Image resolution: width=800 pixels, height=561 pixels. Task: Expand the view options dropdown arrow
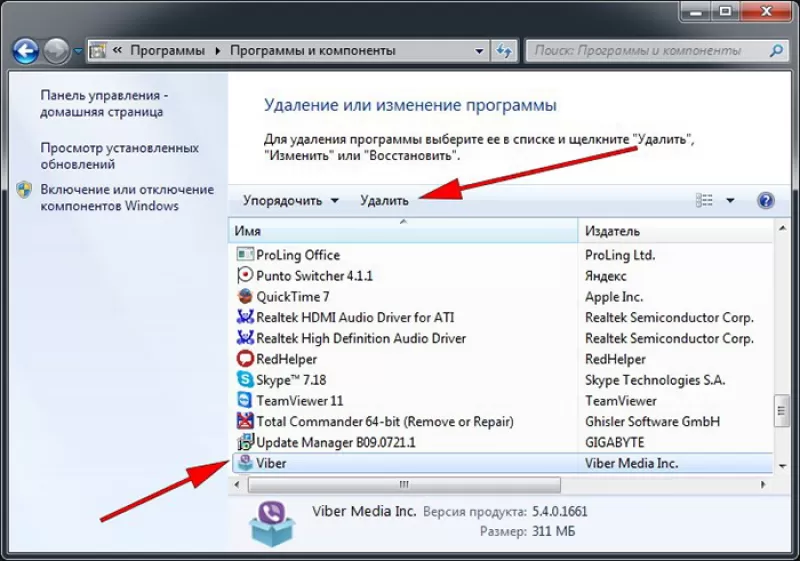730,200
